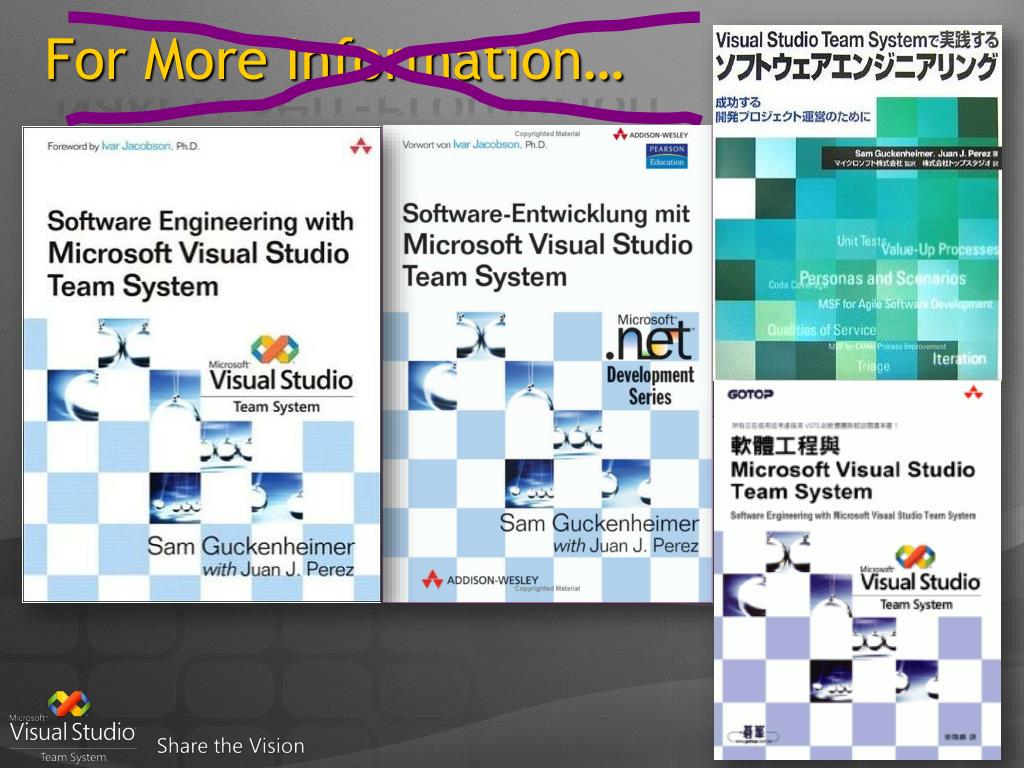The height and width of the screenshot is (768, 1024).
Task: Click 'Iteration' on Japanese cover
Action: point(959,359)
